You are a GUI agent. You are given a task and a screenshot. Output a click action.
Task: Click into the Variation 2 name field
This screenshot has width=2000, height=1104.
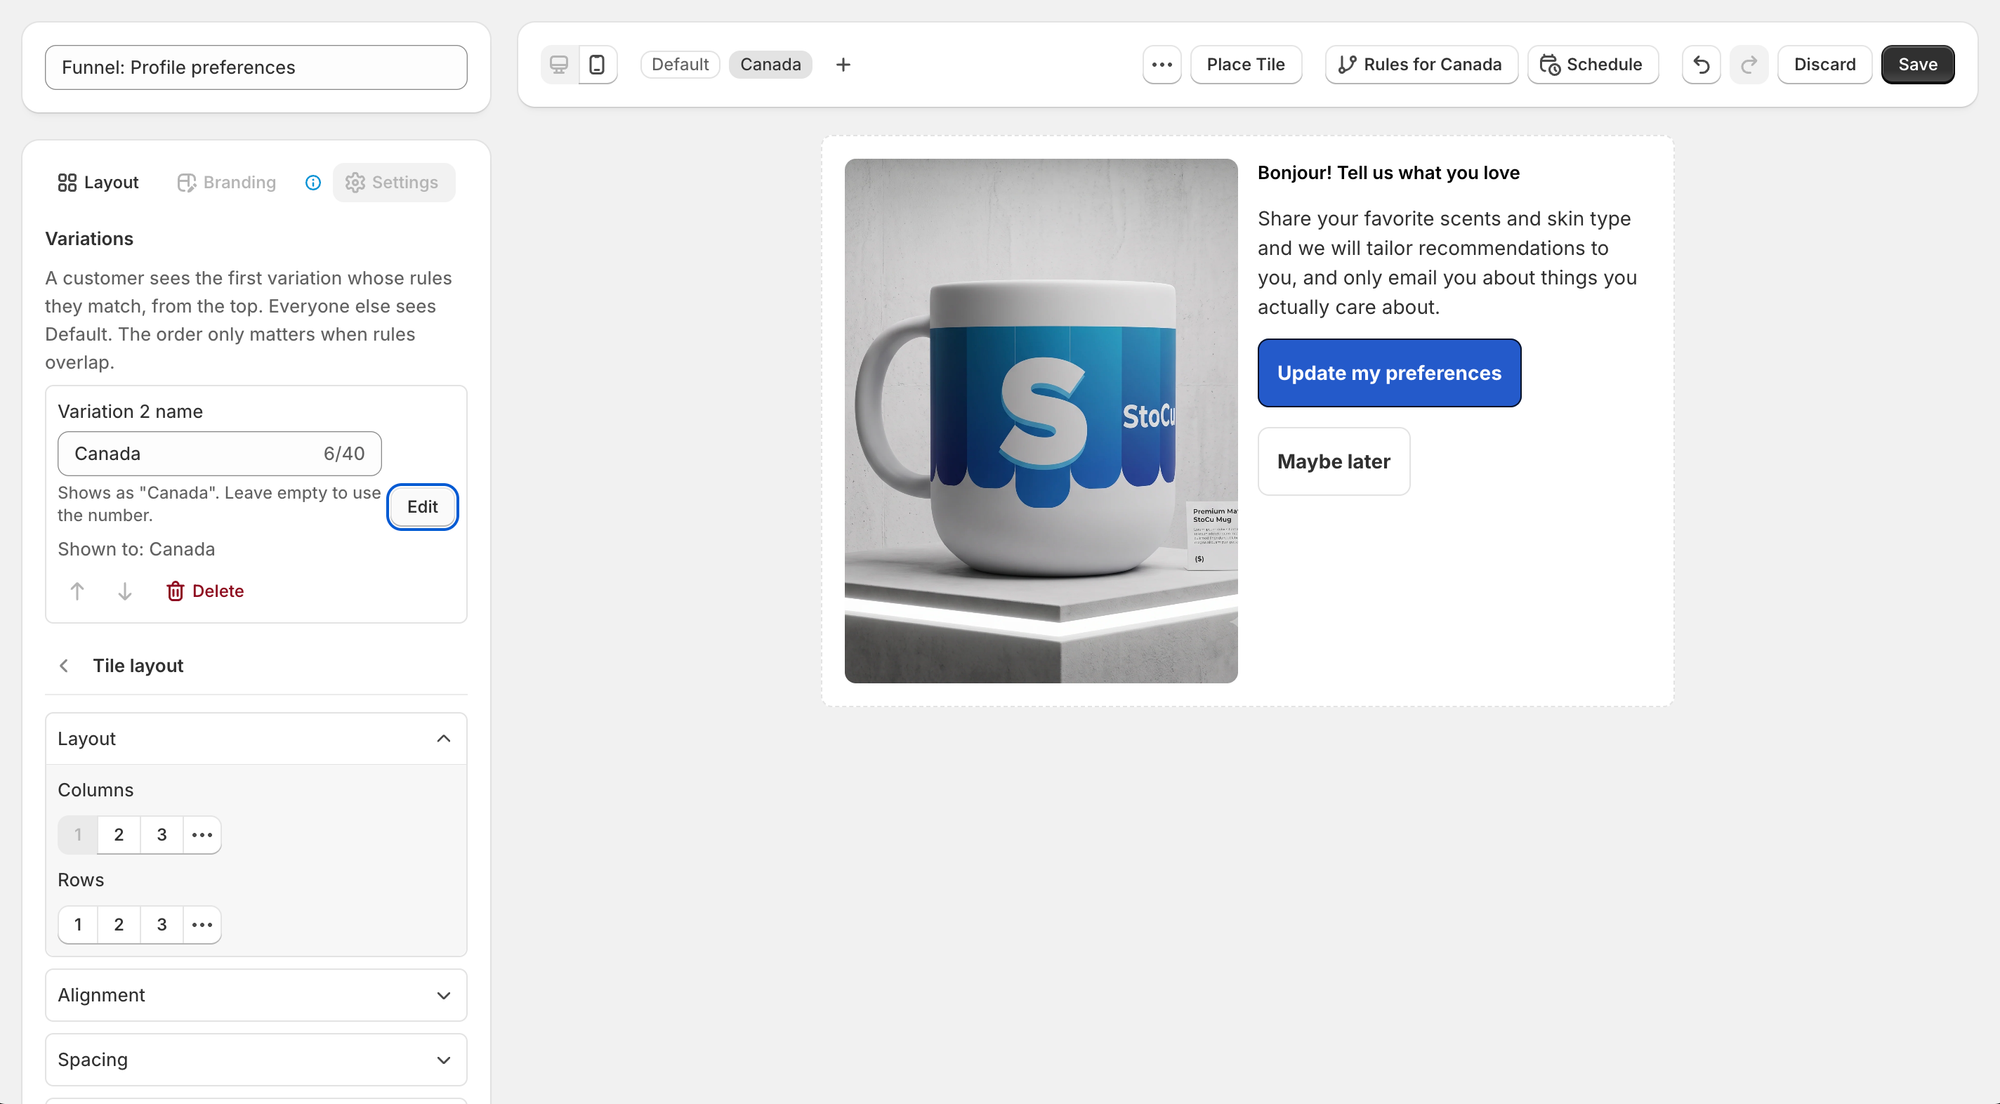[219, 454]
